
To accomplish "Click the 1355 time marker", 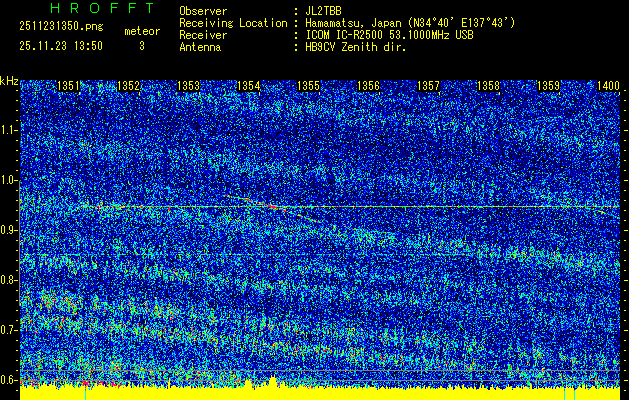I will tap(309, 87).
